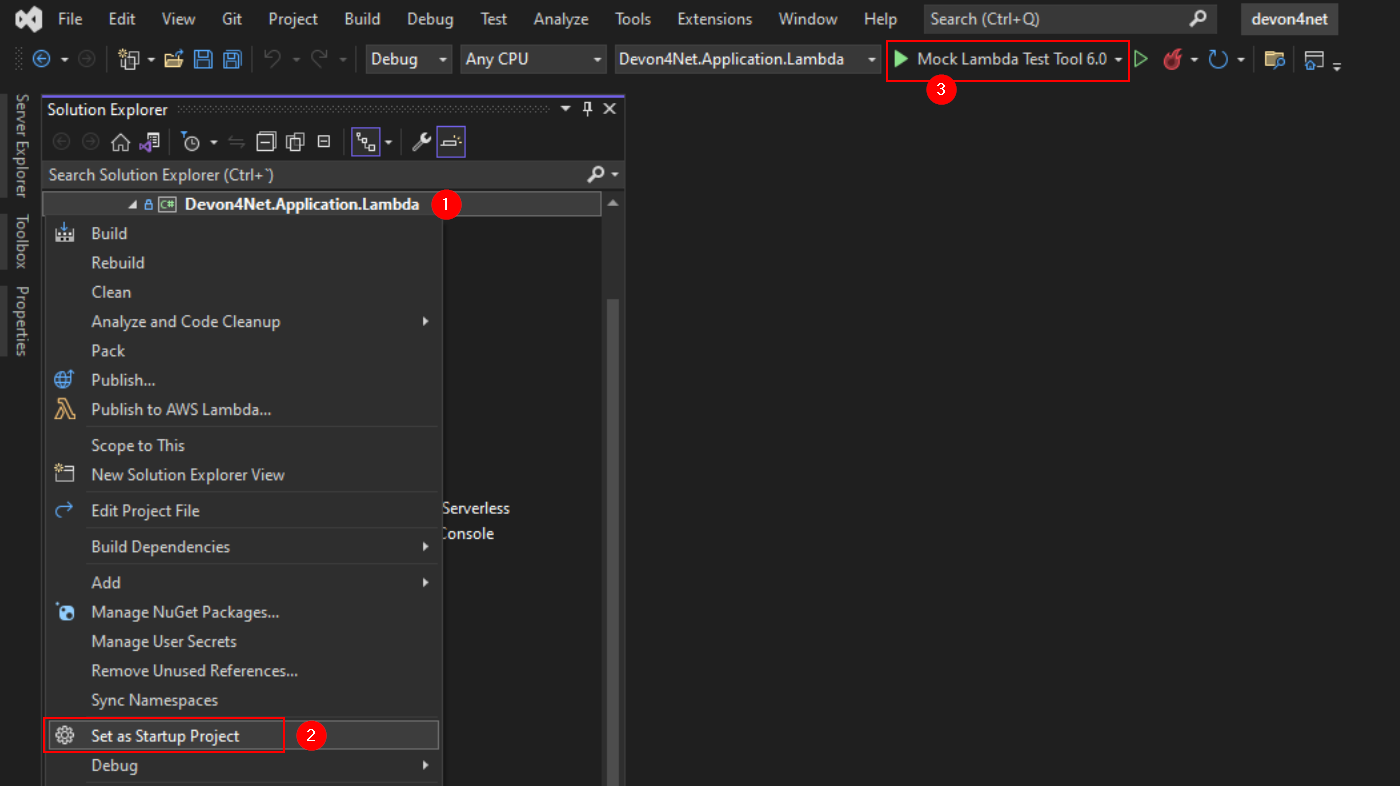
Task: Open the Git menu
Action: coord(231,18)
